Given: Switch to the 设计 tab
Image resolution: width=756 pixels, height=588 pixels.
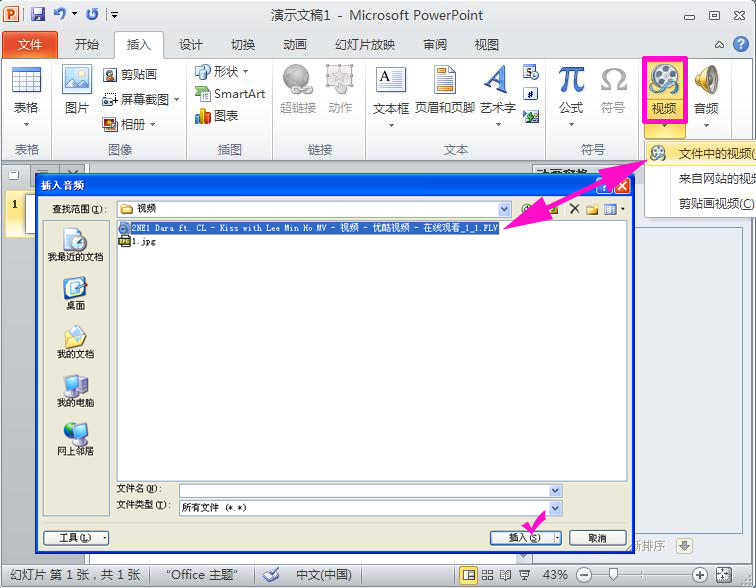Looking at the screenshot, I should tap(191, 45).
